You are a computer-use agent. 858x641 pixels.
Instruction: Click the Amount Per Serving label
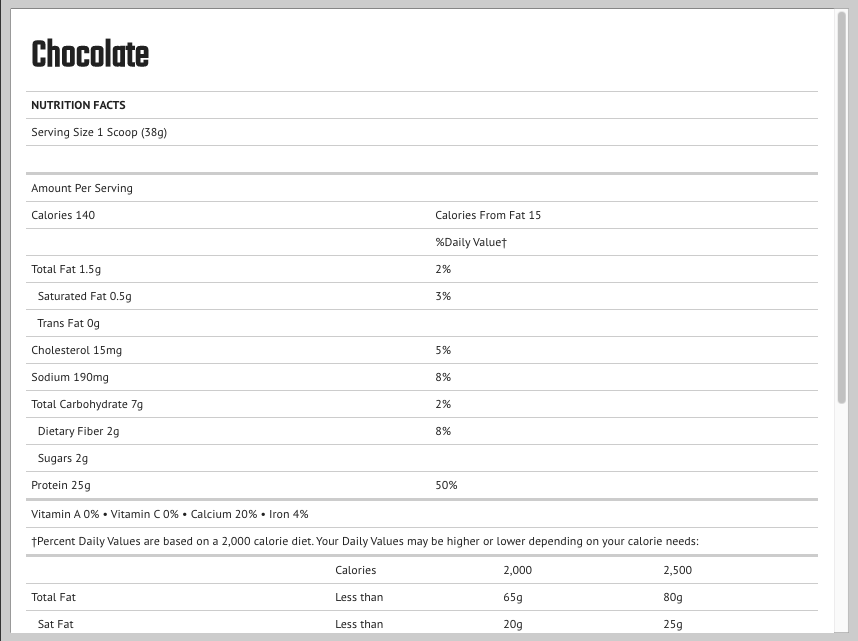click(82, 188)
